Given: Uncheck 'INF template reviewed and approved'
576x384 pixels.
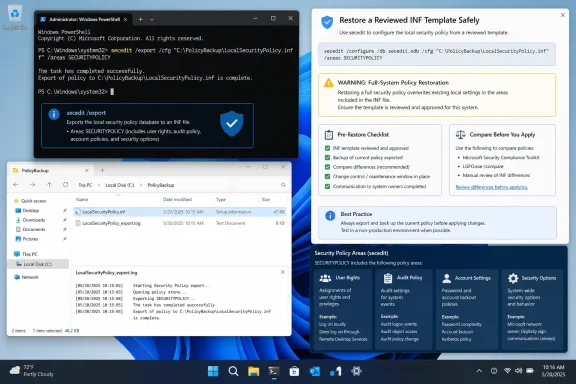Looking at the screenshot, I should coord(327,148).
